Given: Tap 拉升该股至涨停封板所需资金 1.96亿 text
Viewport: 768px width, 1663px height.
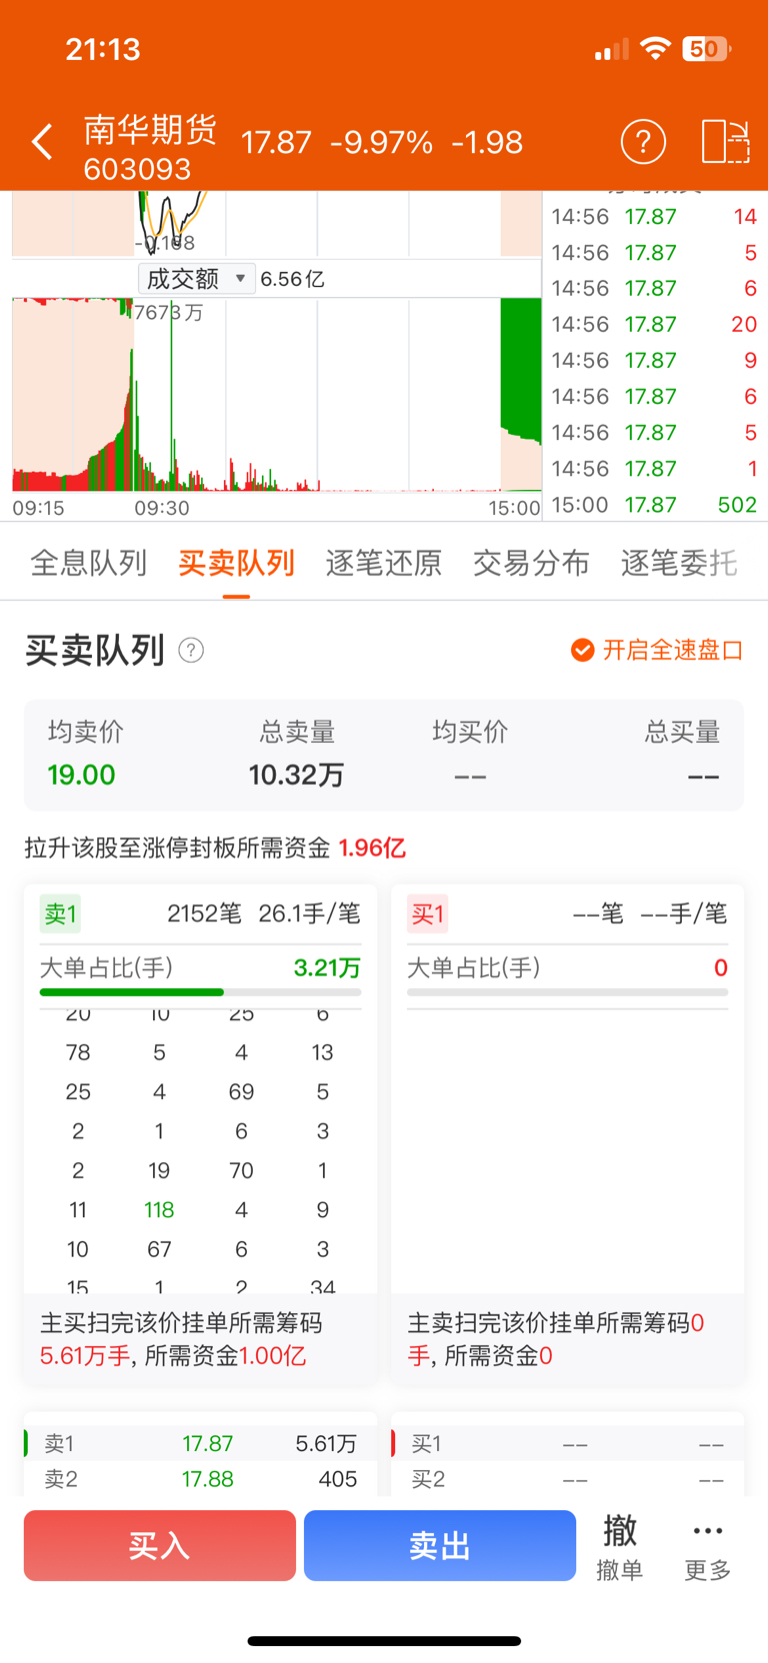Looking at the screenshot, I should 215,848.
